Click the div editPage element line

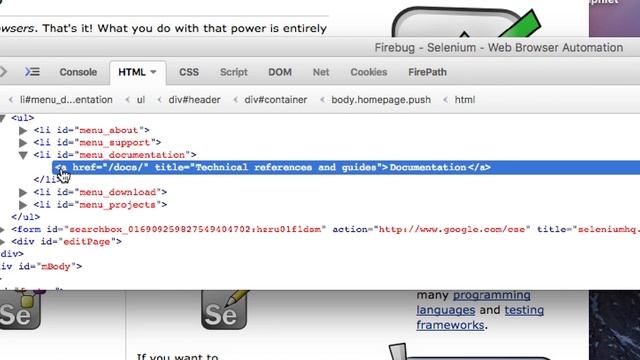pyautogui.click(x=67, y=242)
